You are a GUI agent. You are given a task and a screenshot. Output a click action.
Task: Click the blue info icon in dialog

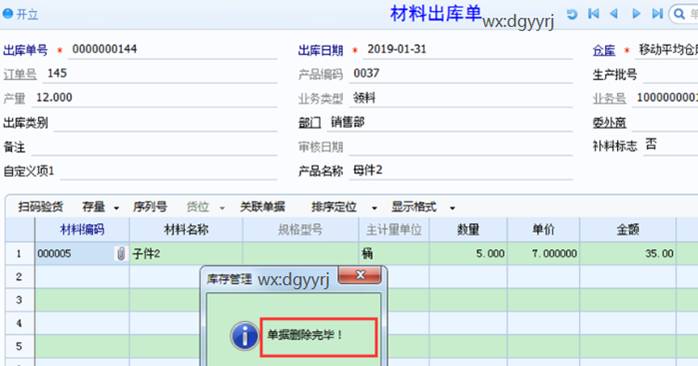244,335
